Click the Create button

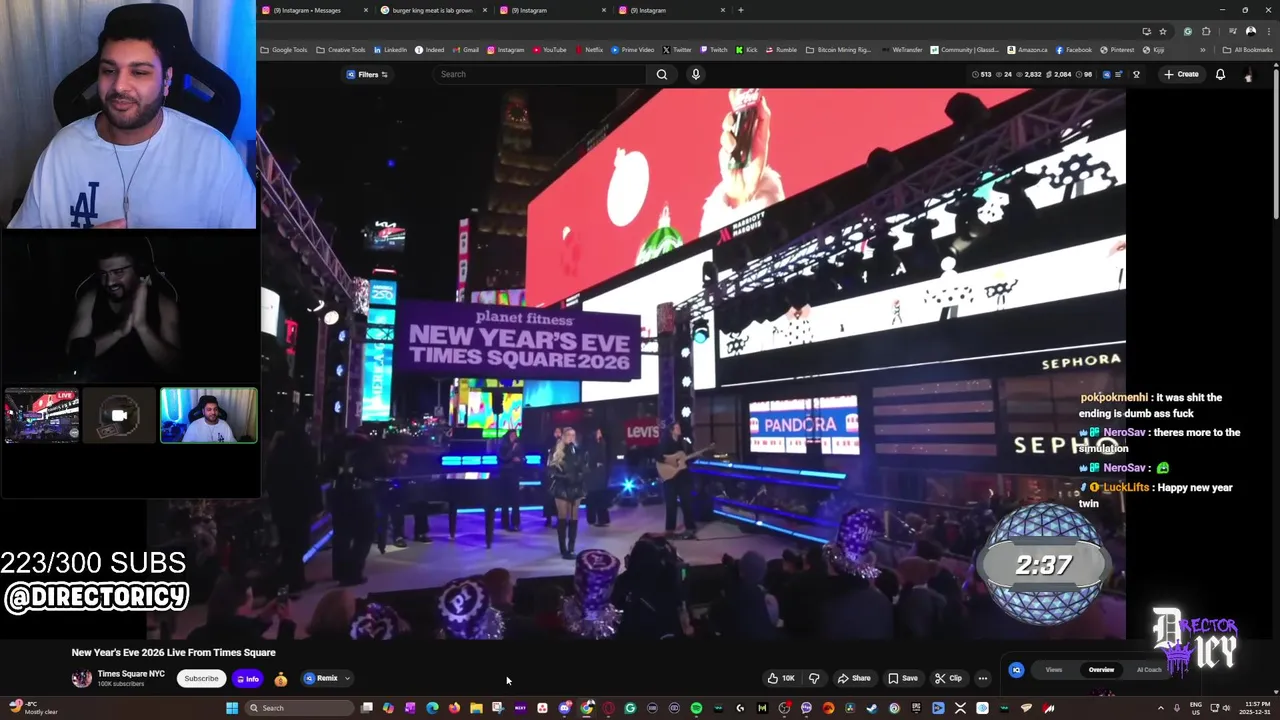(x=1180, y=74)
